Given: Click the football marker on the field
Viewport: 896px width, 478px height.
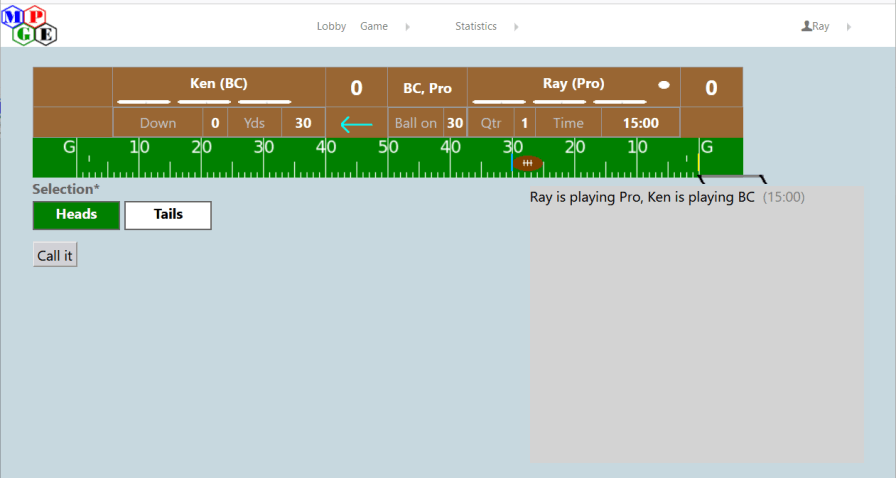Looking at the screenshot, I should (x=527, y=164).
